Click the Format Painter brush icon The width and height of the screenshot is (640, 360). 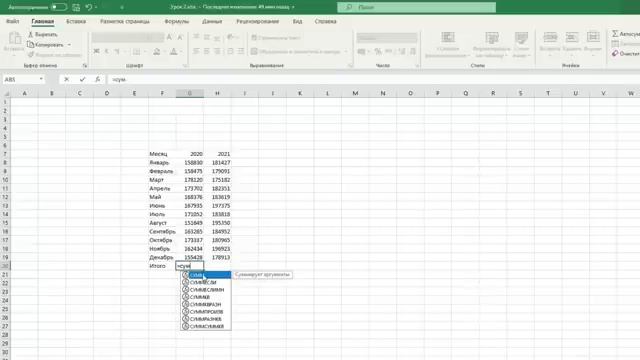(31, 55)
